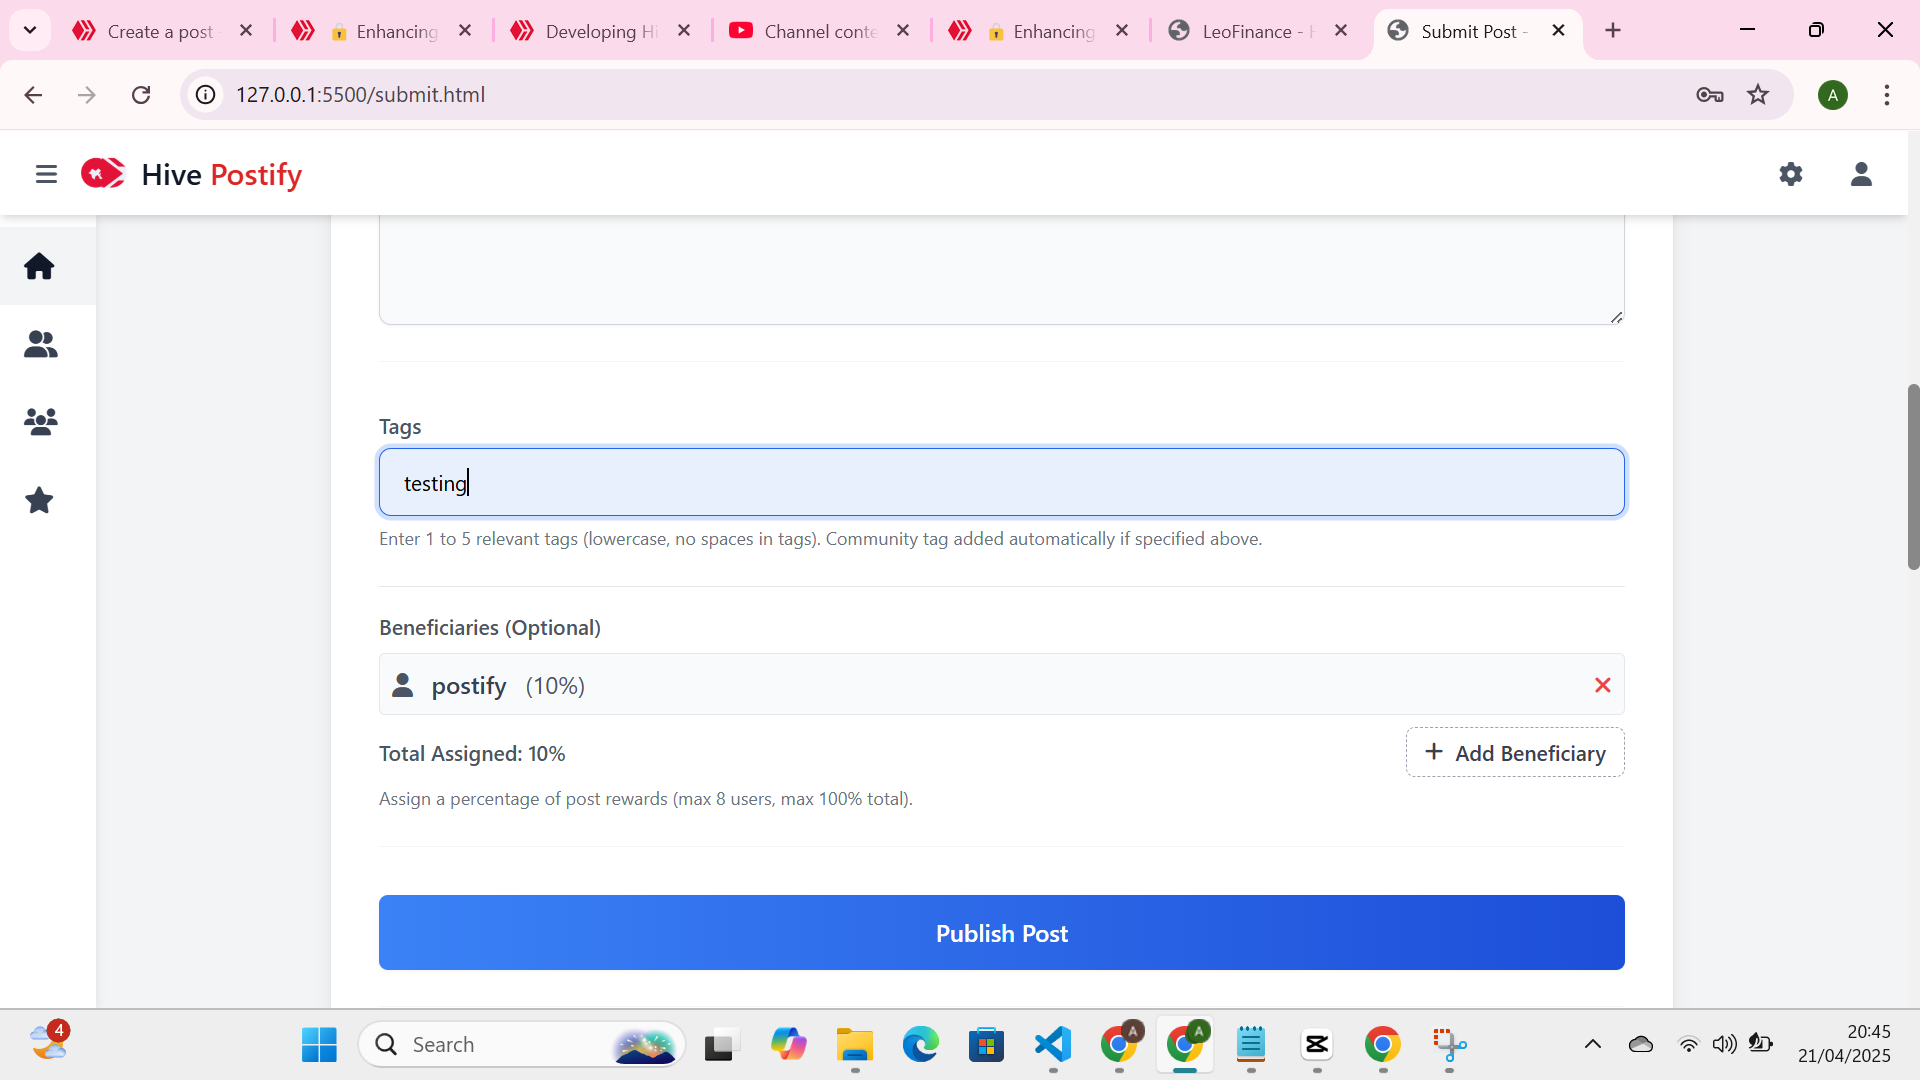Switch to the first Enhancing tab
1920x1080 pixels.
tap(383, 31)
